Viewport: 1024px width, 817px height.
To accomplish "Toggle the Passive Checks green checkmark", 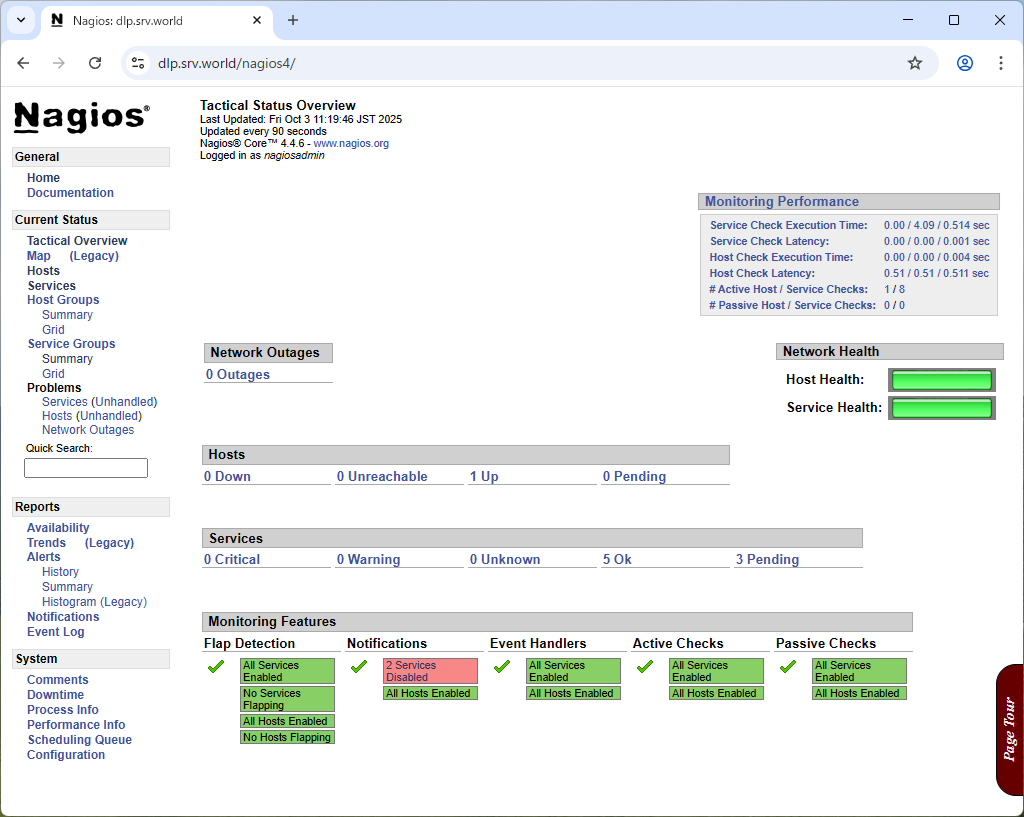I will tap(788, 667).
